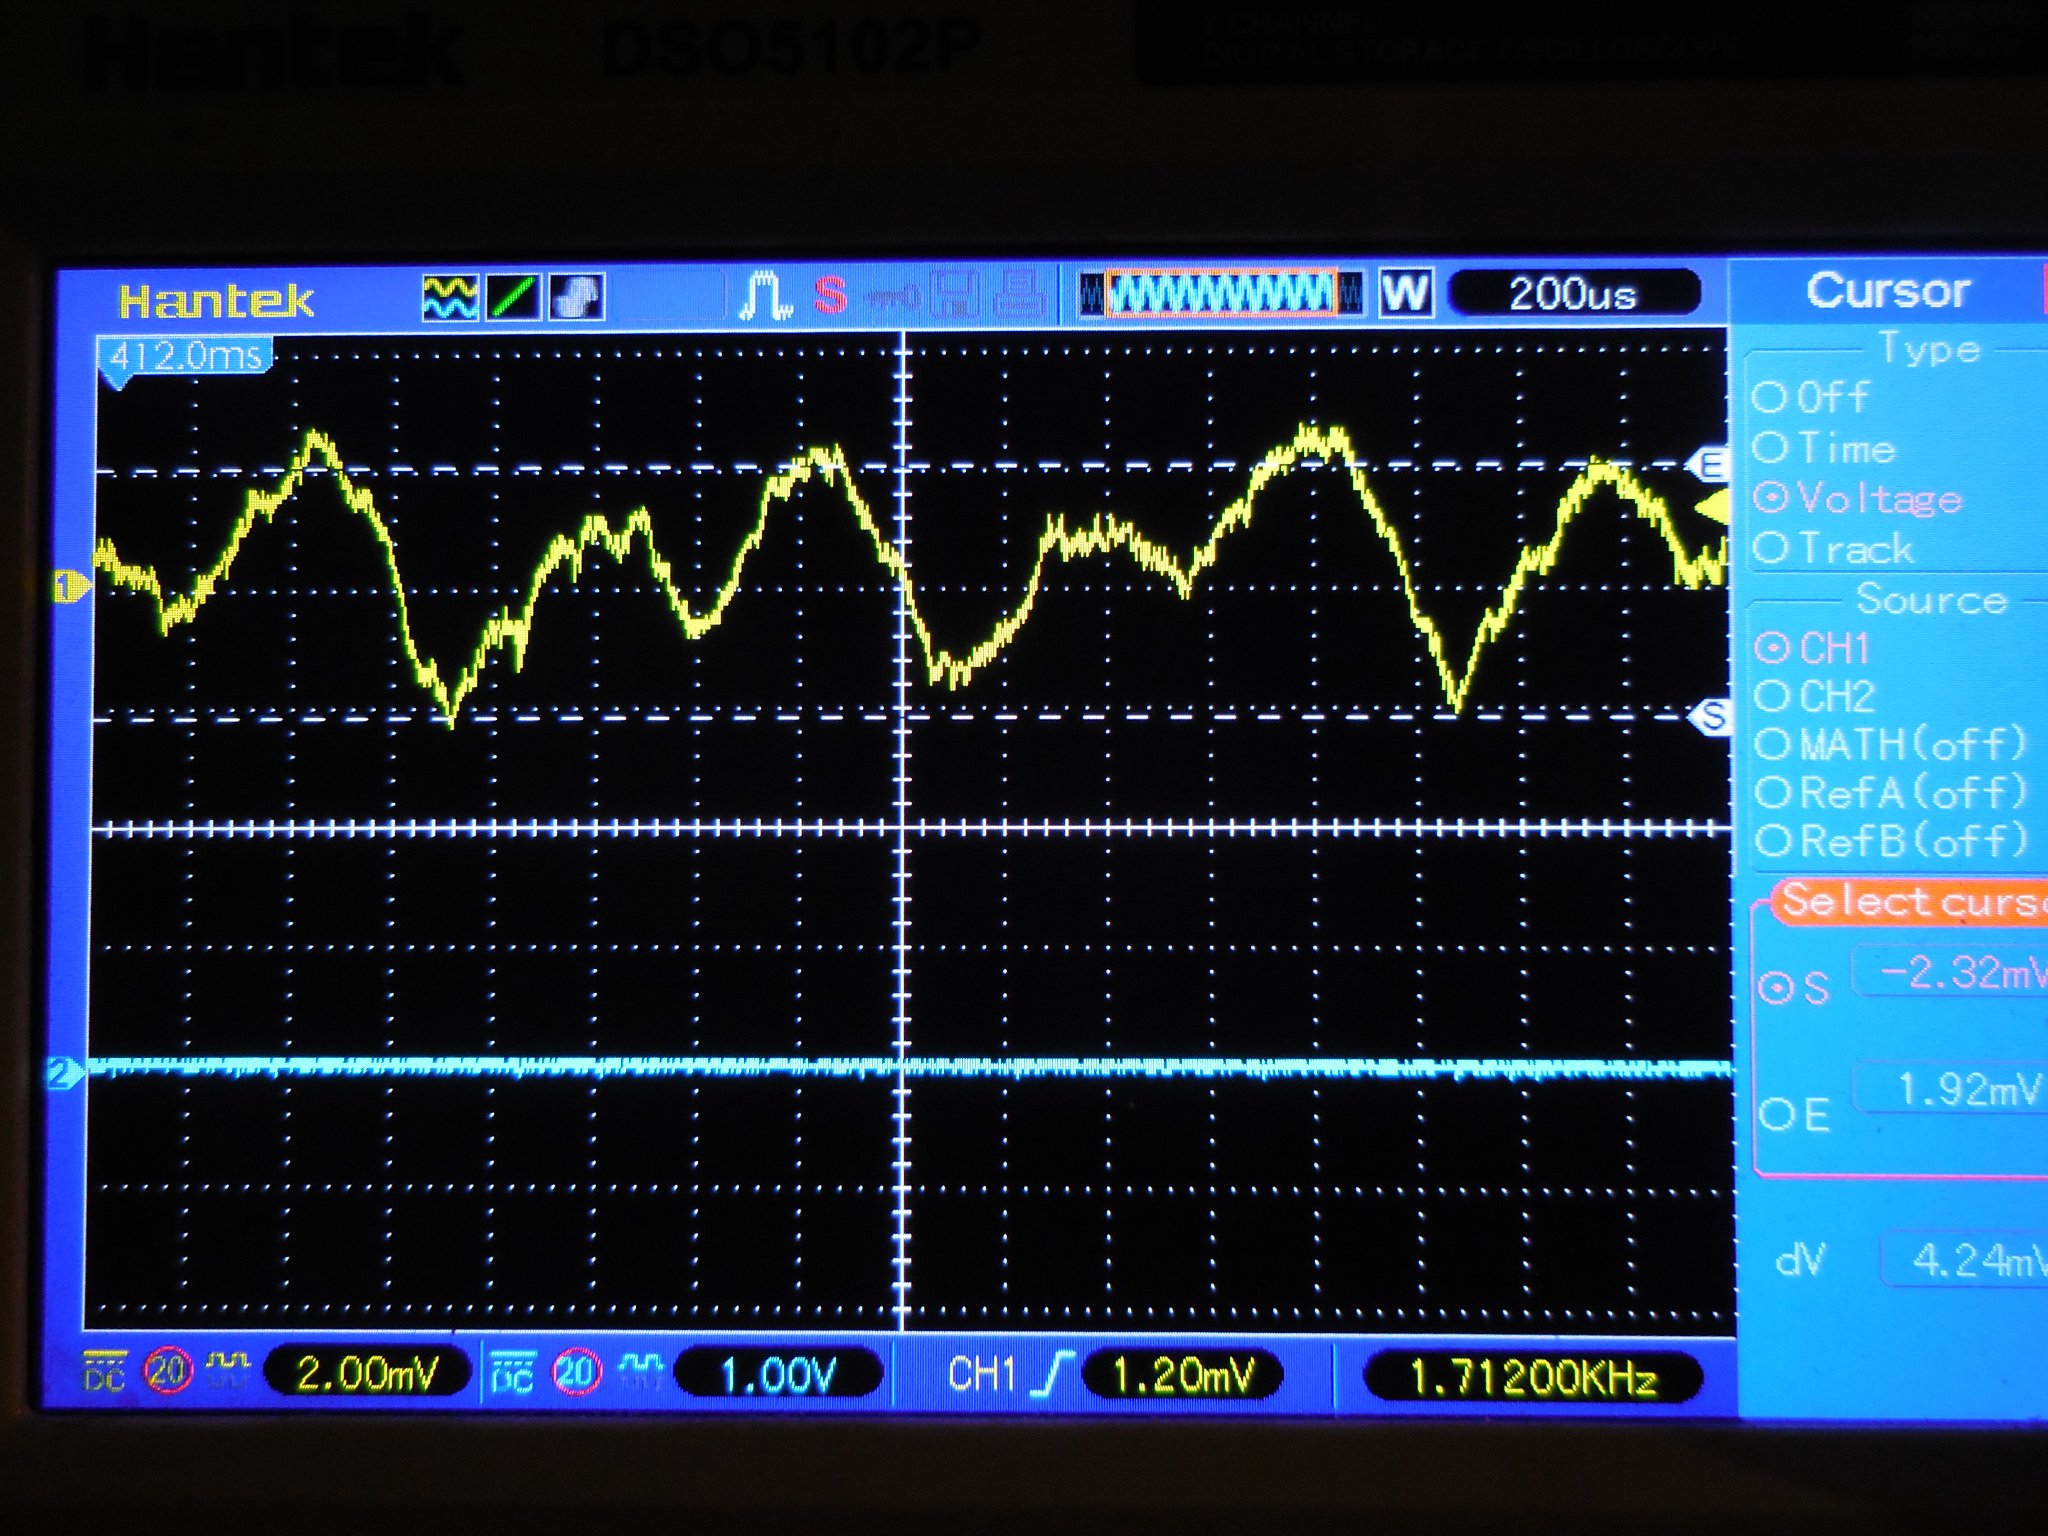2048x1536 pixels.
Task: Click the S cursor line marker
Action: (x=1711, y=716)
